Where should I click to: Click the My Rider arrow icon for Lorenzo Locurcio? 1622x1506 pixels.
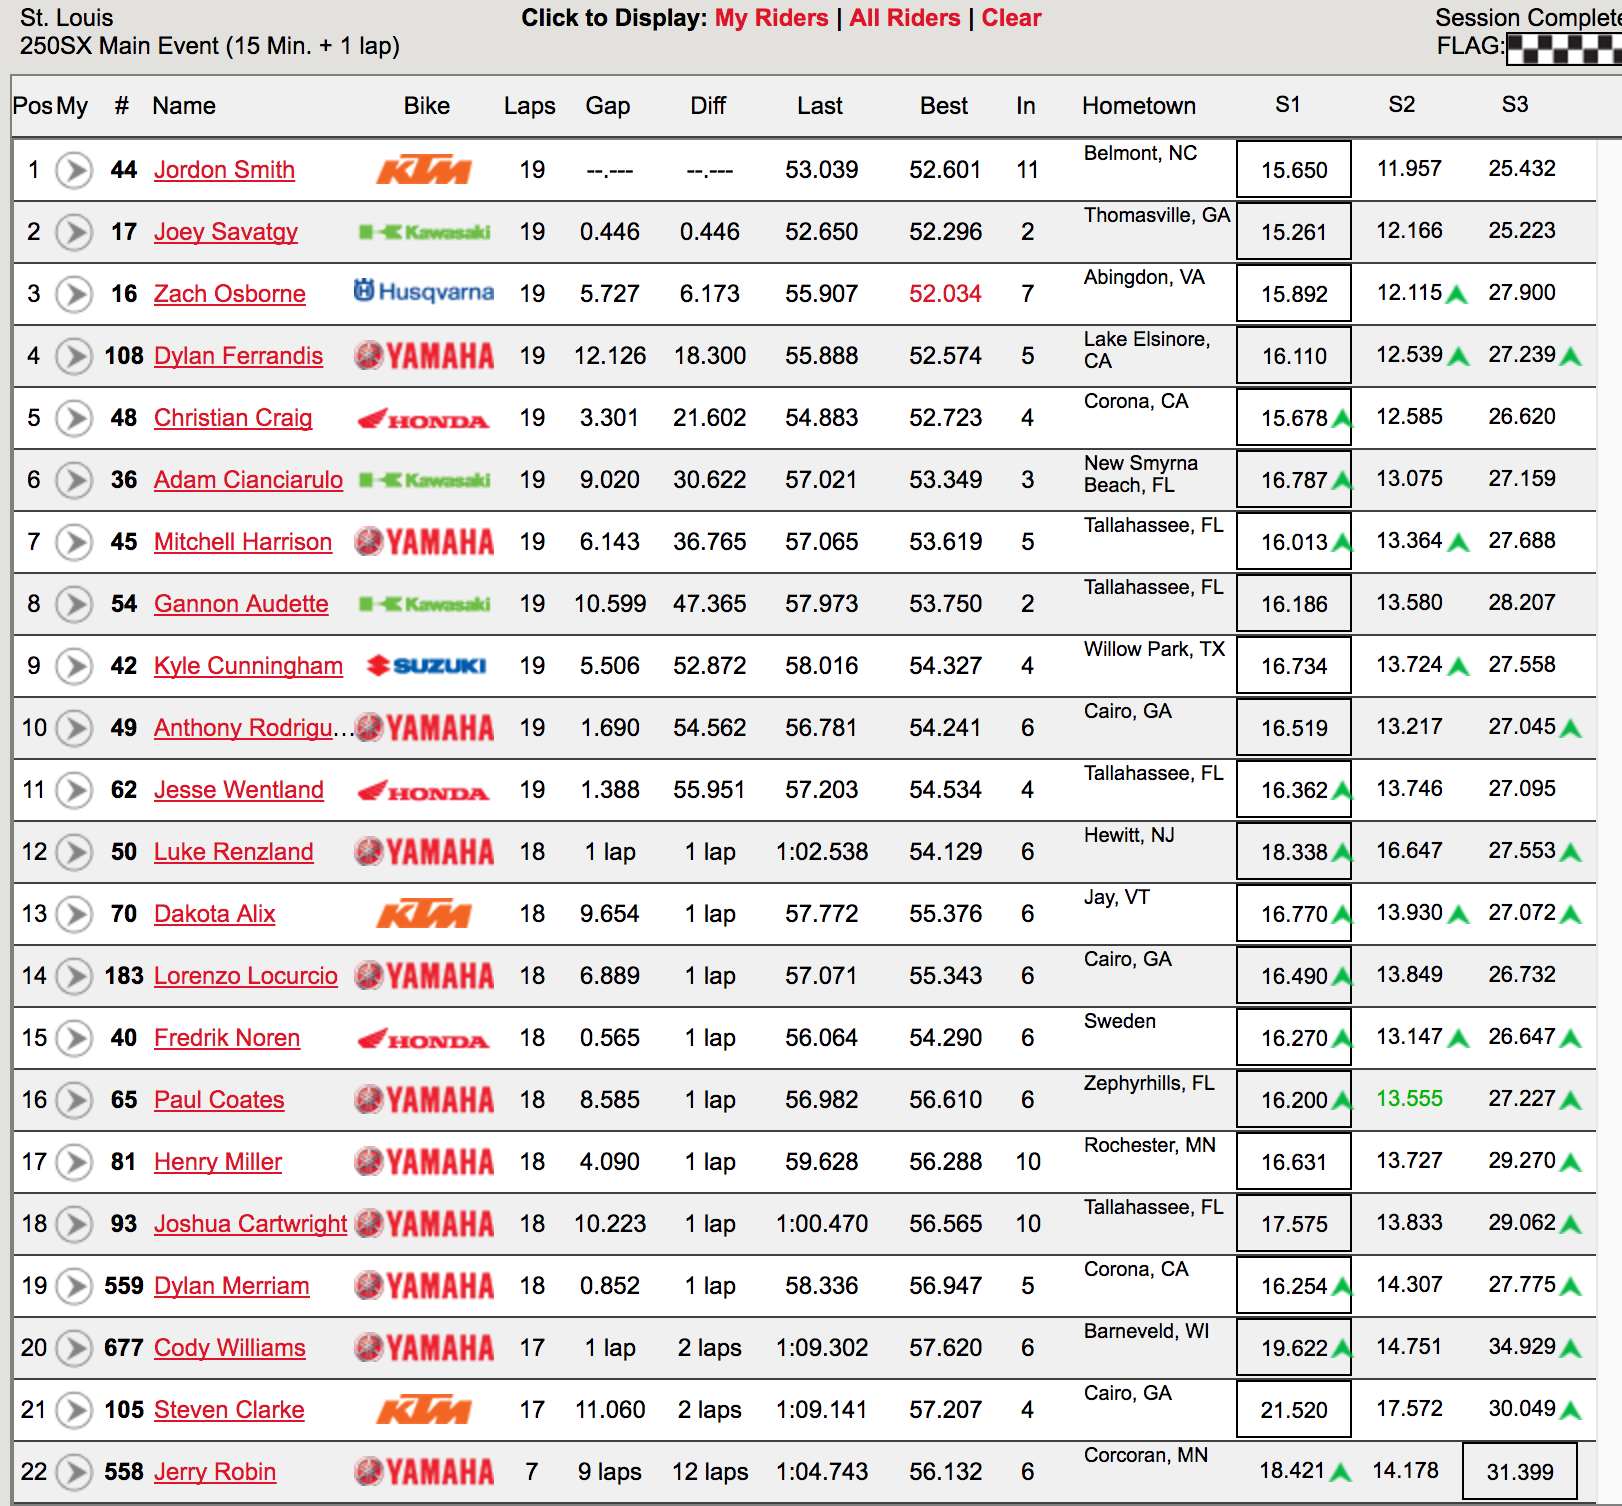74,976
